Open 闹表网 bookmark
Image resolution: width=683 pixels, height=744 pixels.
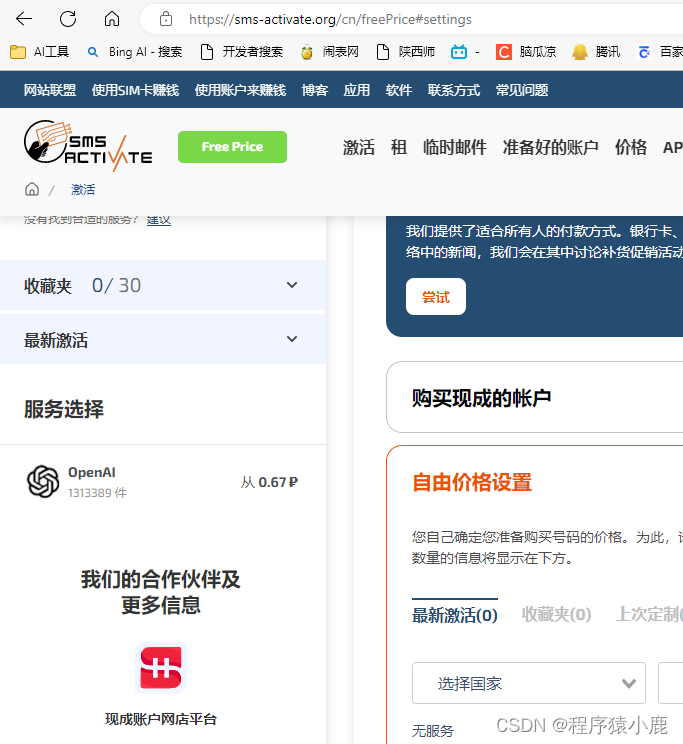click(329, 52)
